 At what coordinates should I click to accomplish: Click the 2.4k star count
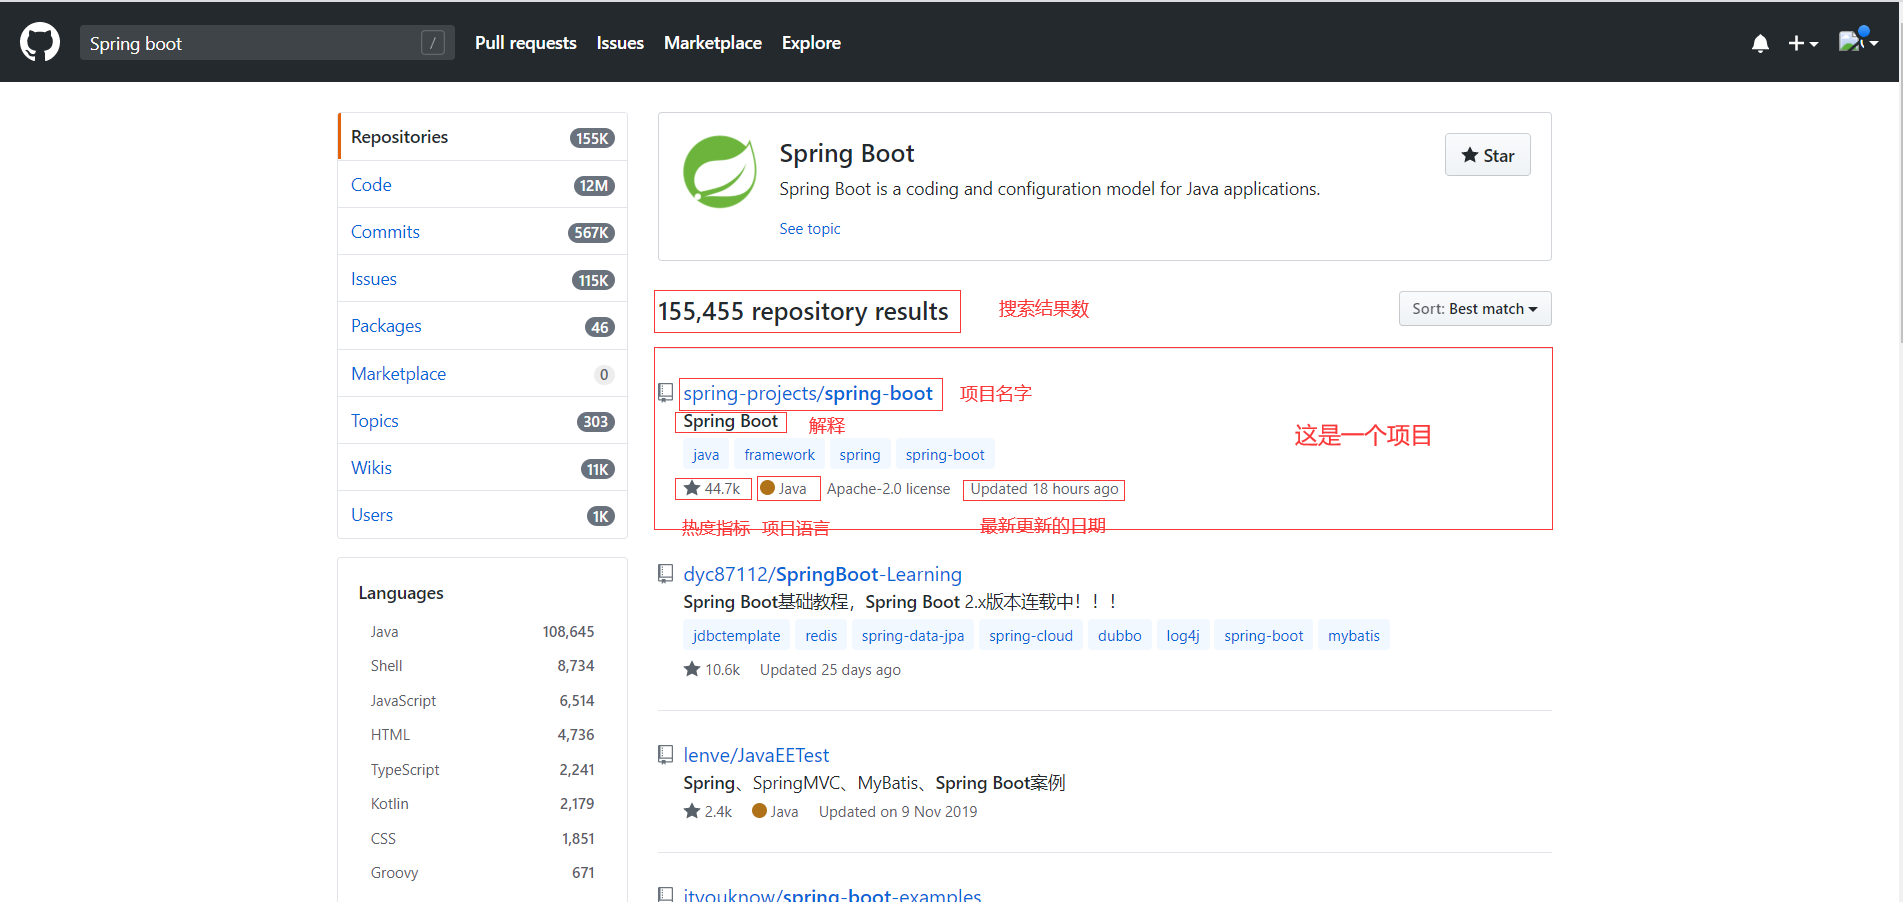point(708,811)
